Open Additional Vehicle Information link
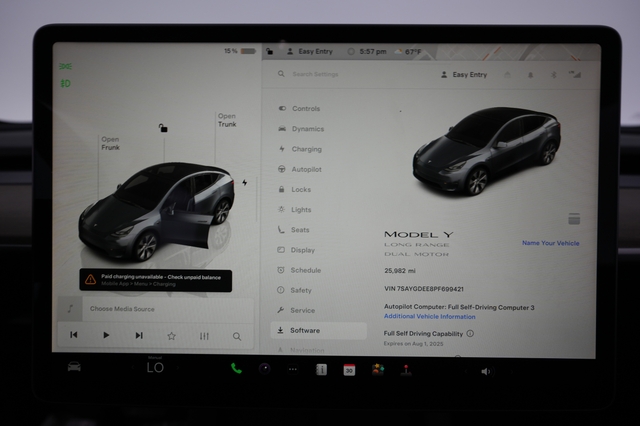The image size is (640, 426). point(429,316)
